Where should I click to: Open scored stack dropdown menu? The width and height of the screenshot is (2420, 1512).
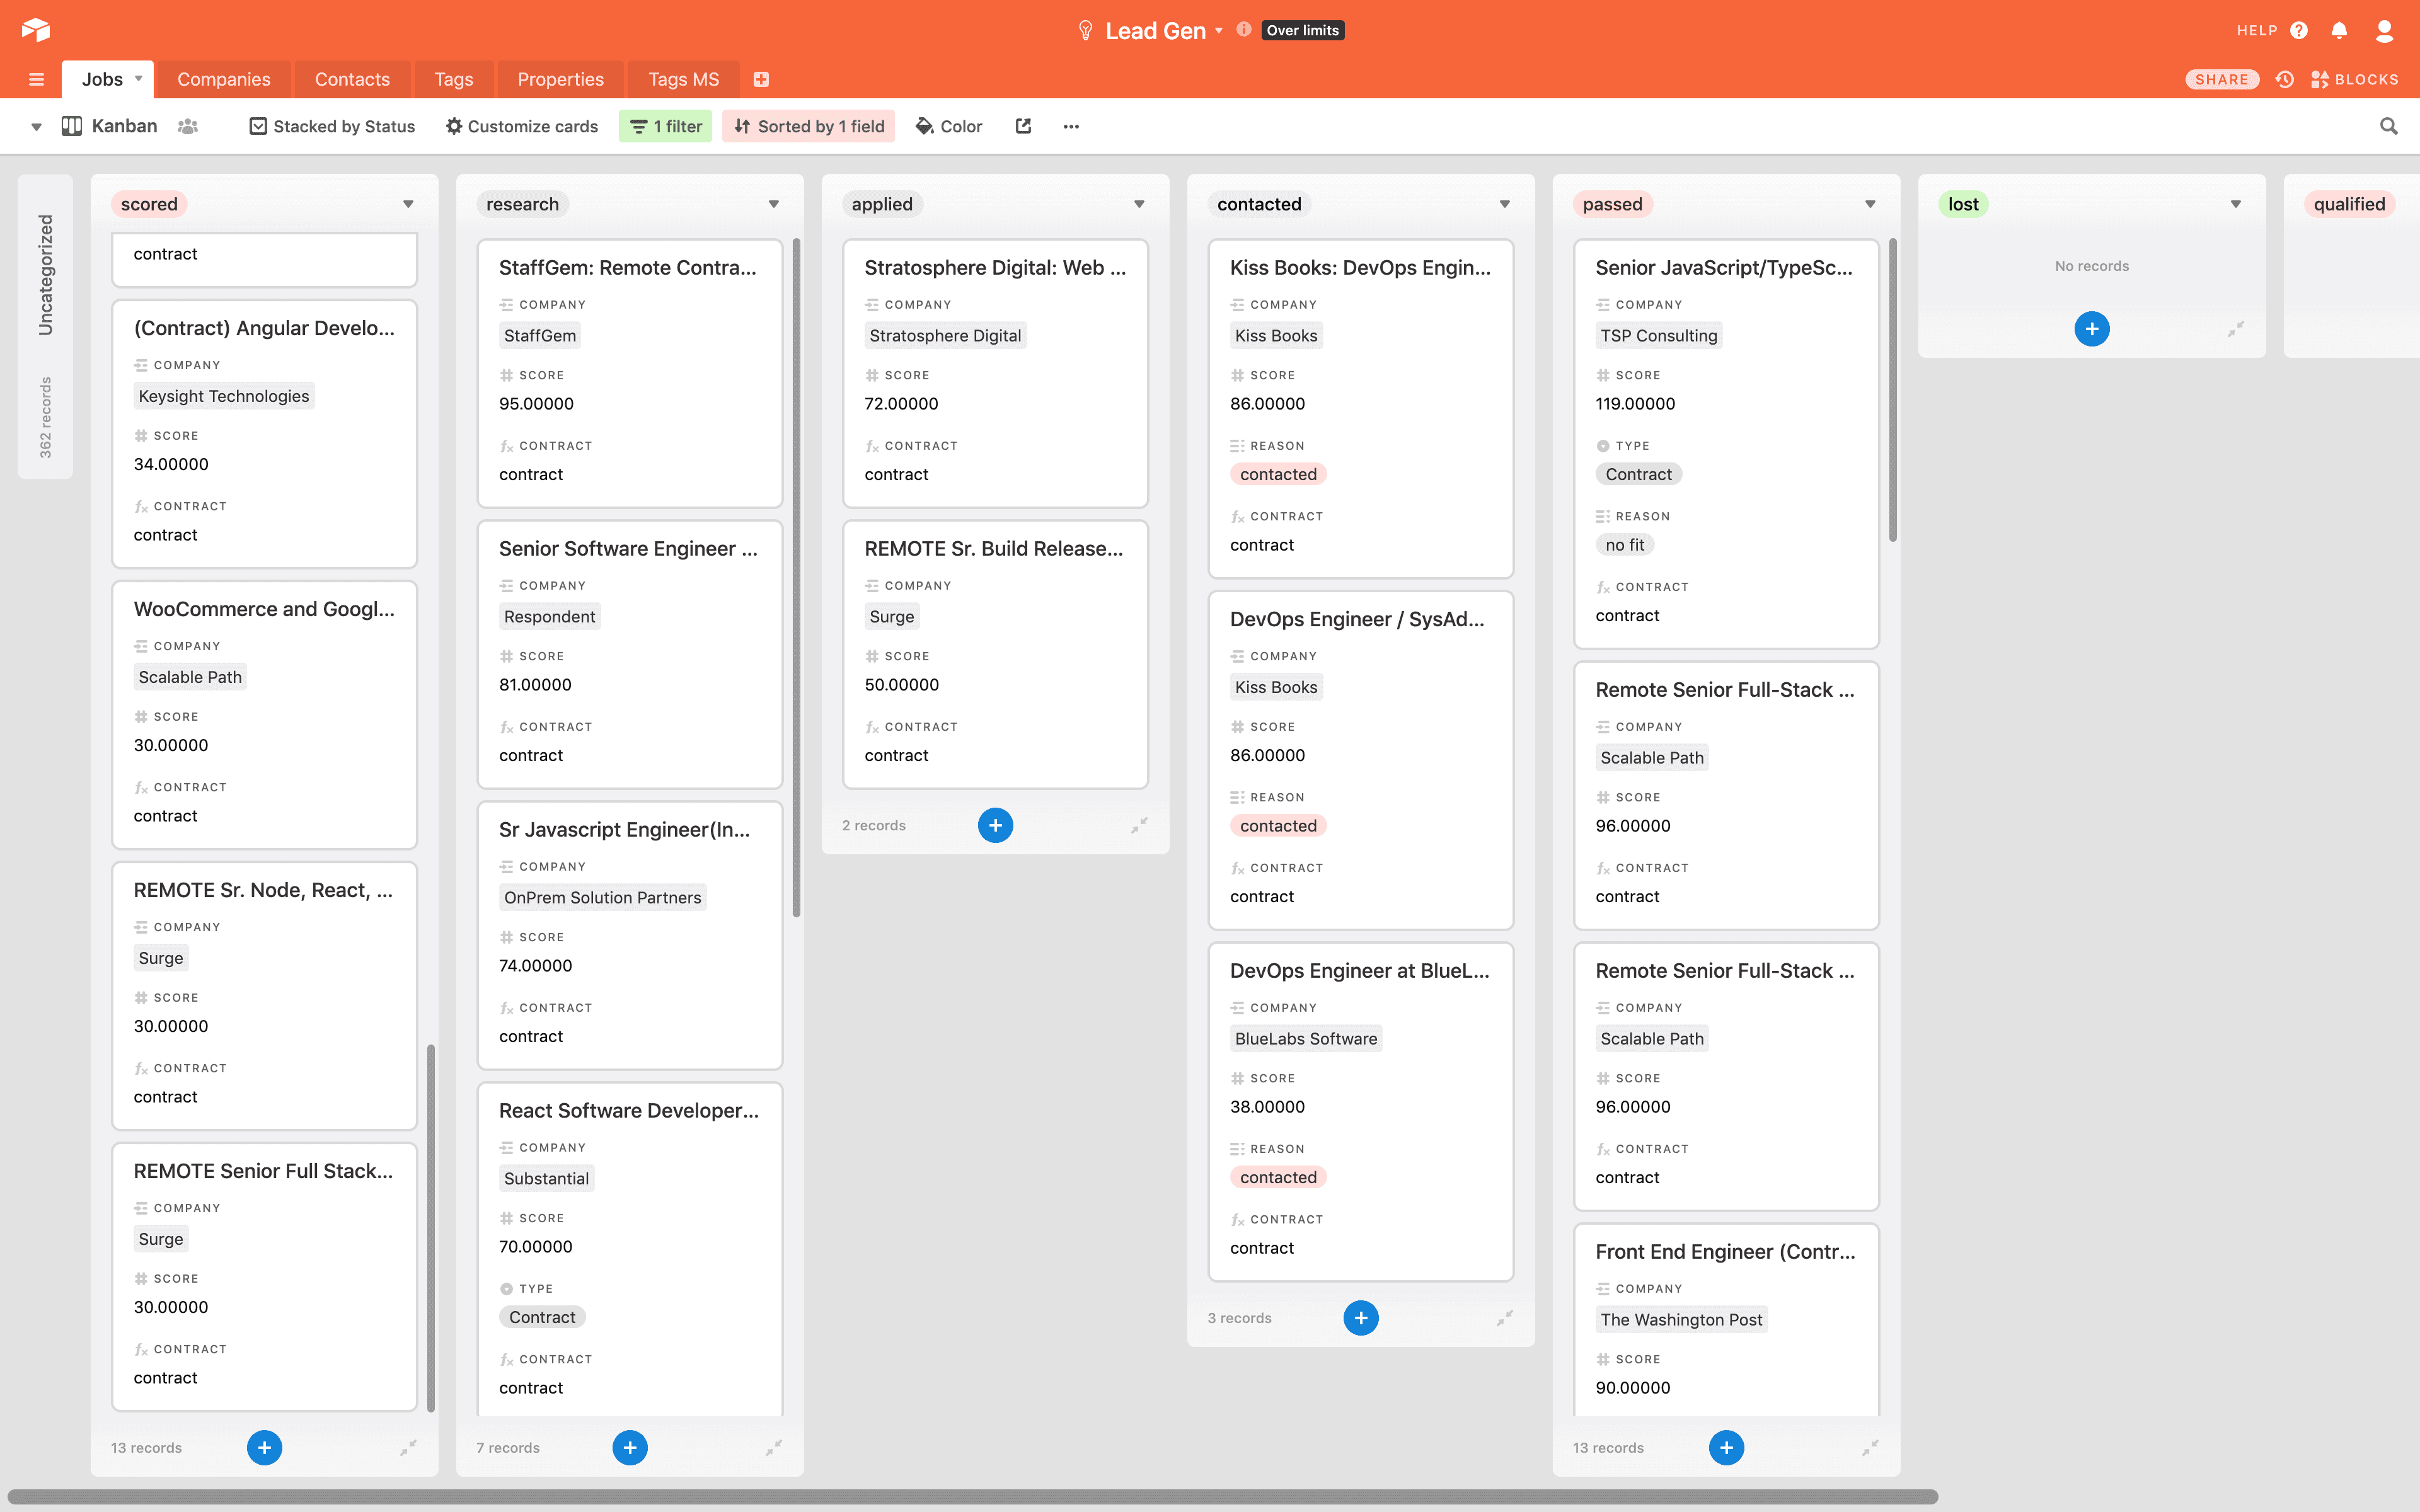click(x=408, y=204)
